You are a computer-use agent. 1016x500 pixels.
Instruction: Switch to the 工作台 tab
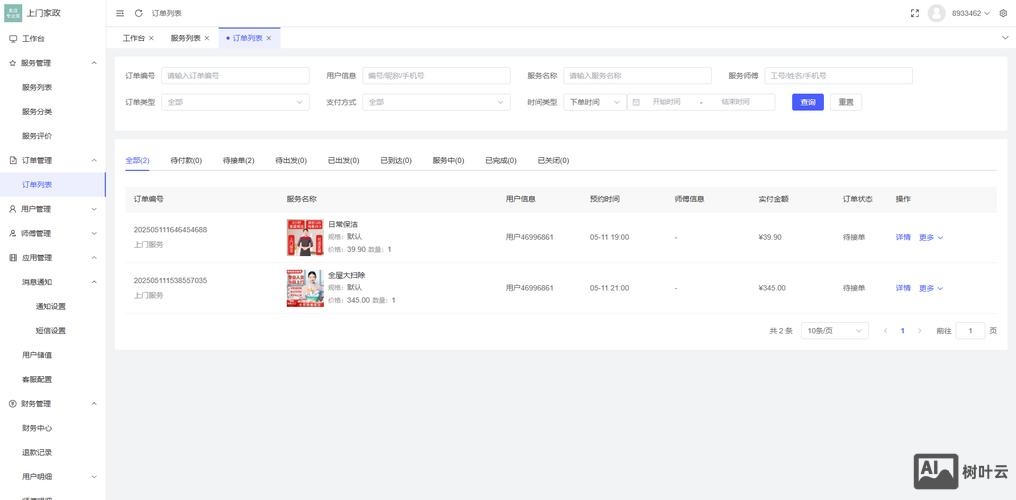coord(133,38)
